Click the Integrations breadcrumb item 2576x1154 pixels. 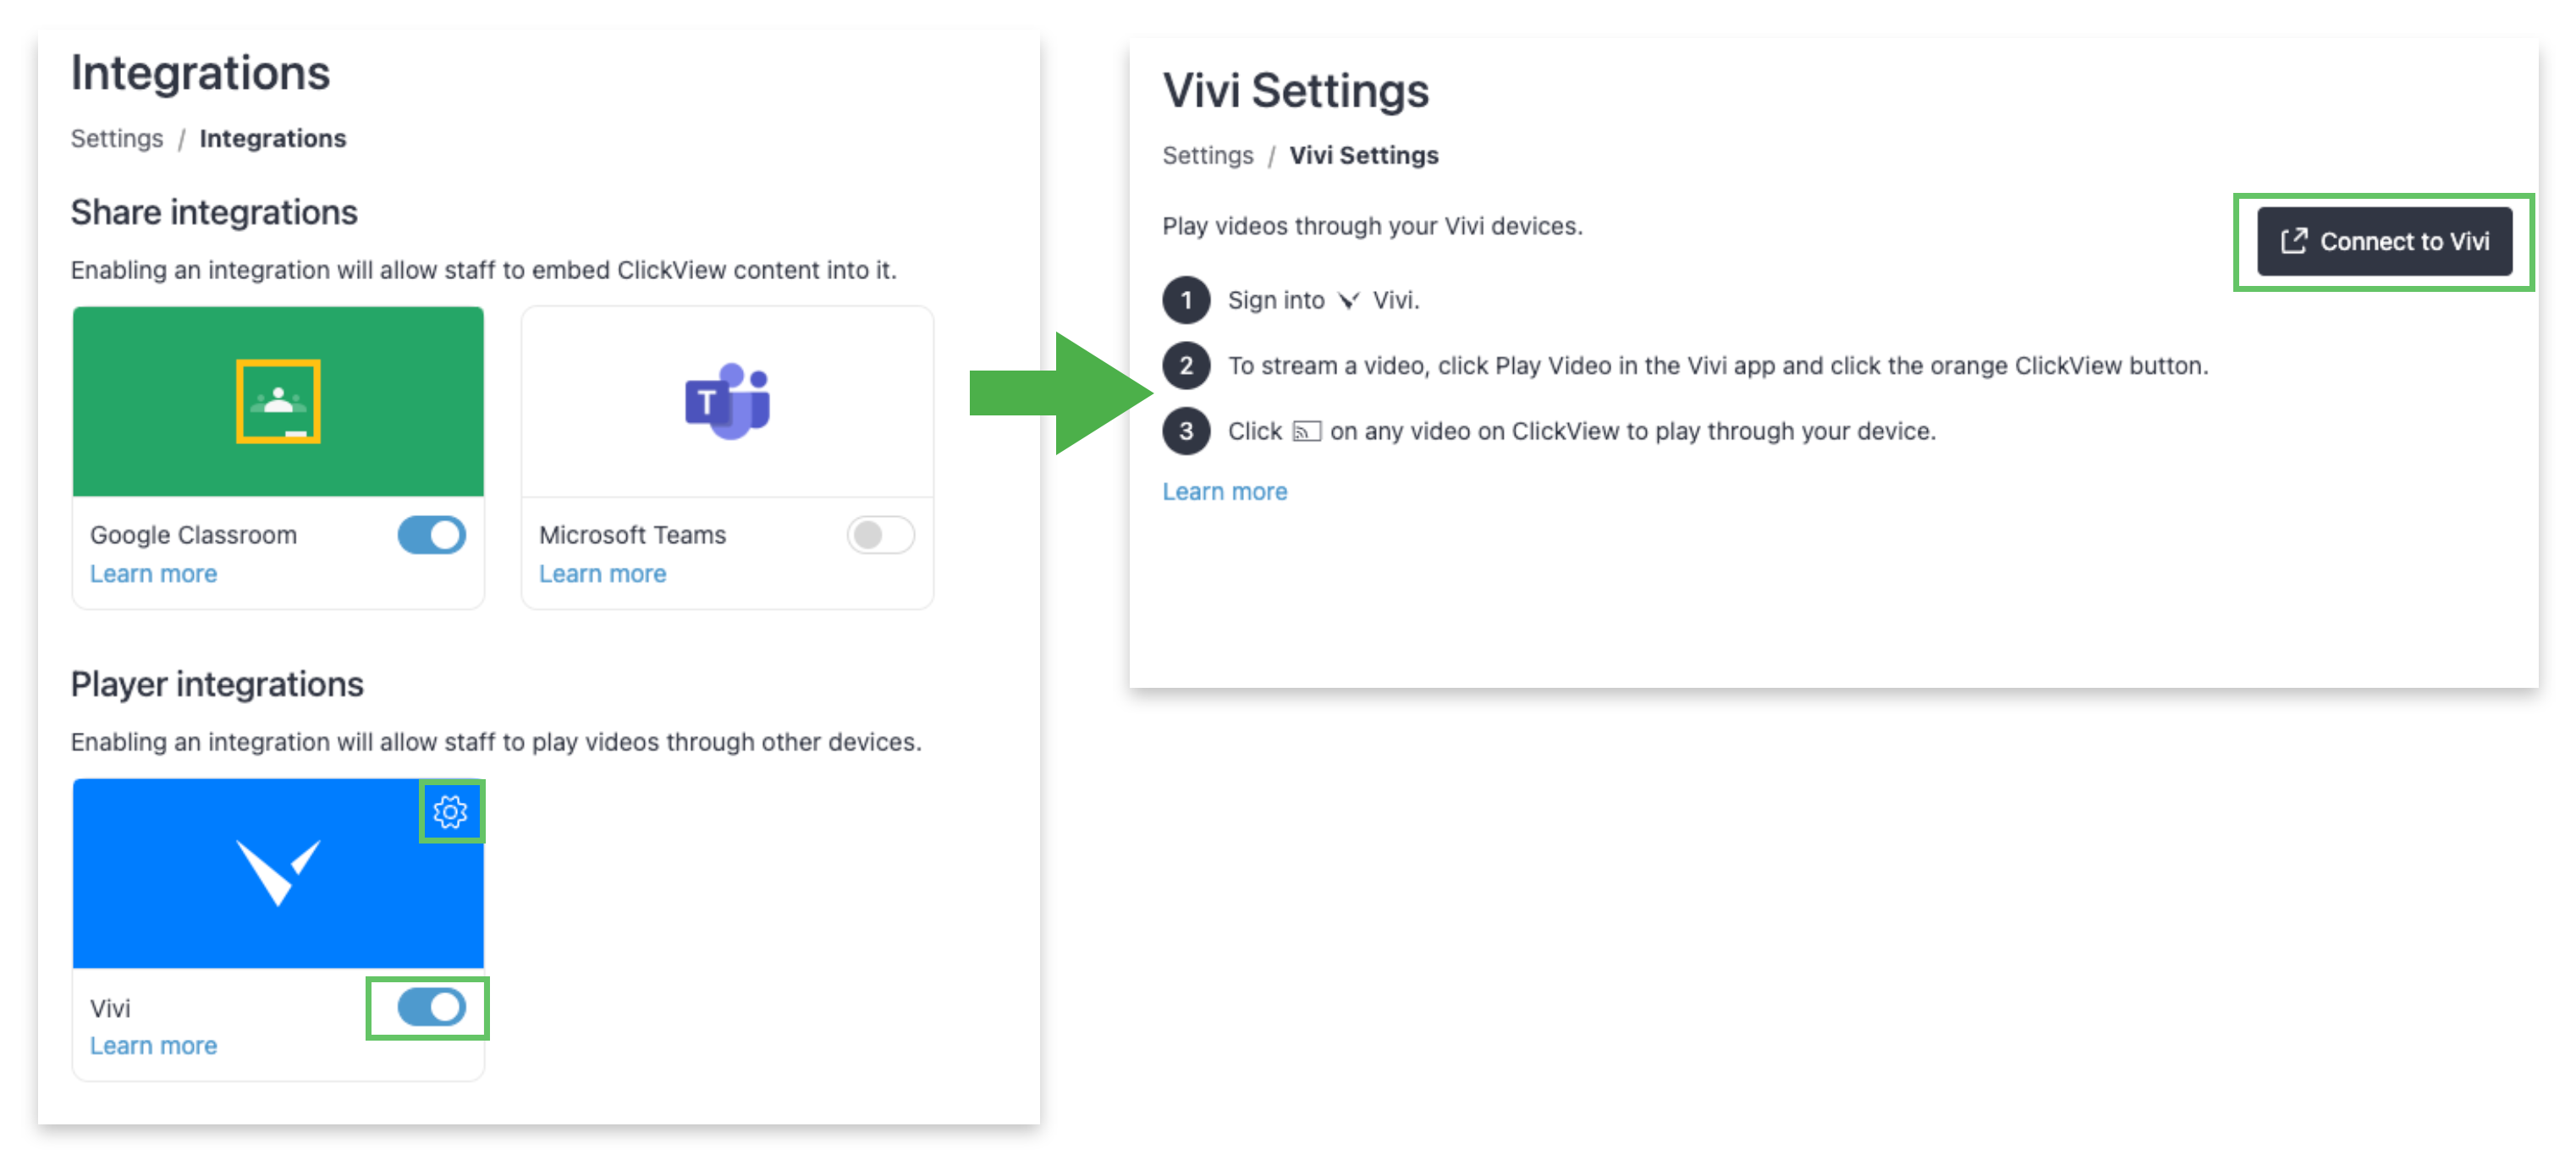272,138
